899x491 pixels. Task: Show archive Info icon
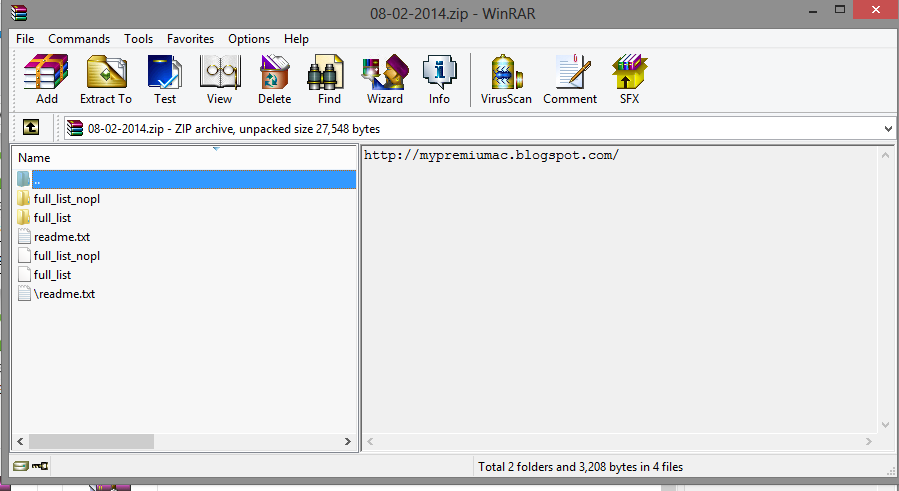coord(439,72)
